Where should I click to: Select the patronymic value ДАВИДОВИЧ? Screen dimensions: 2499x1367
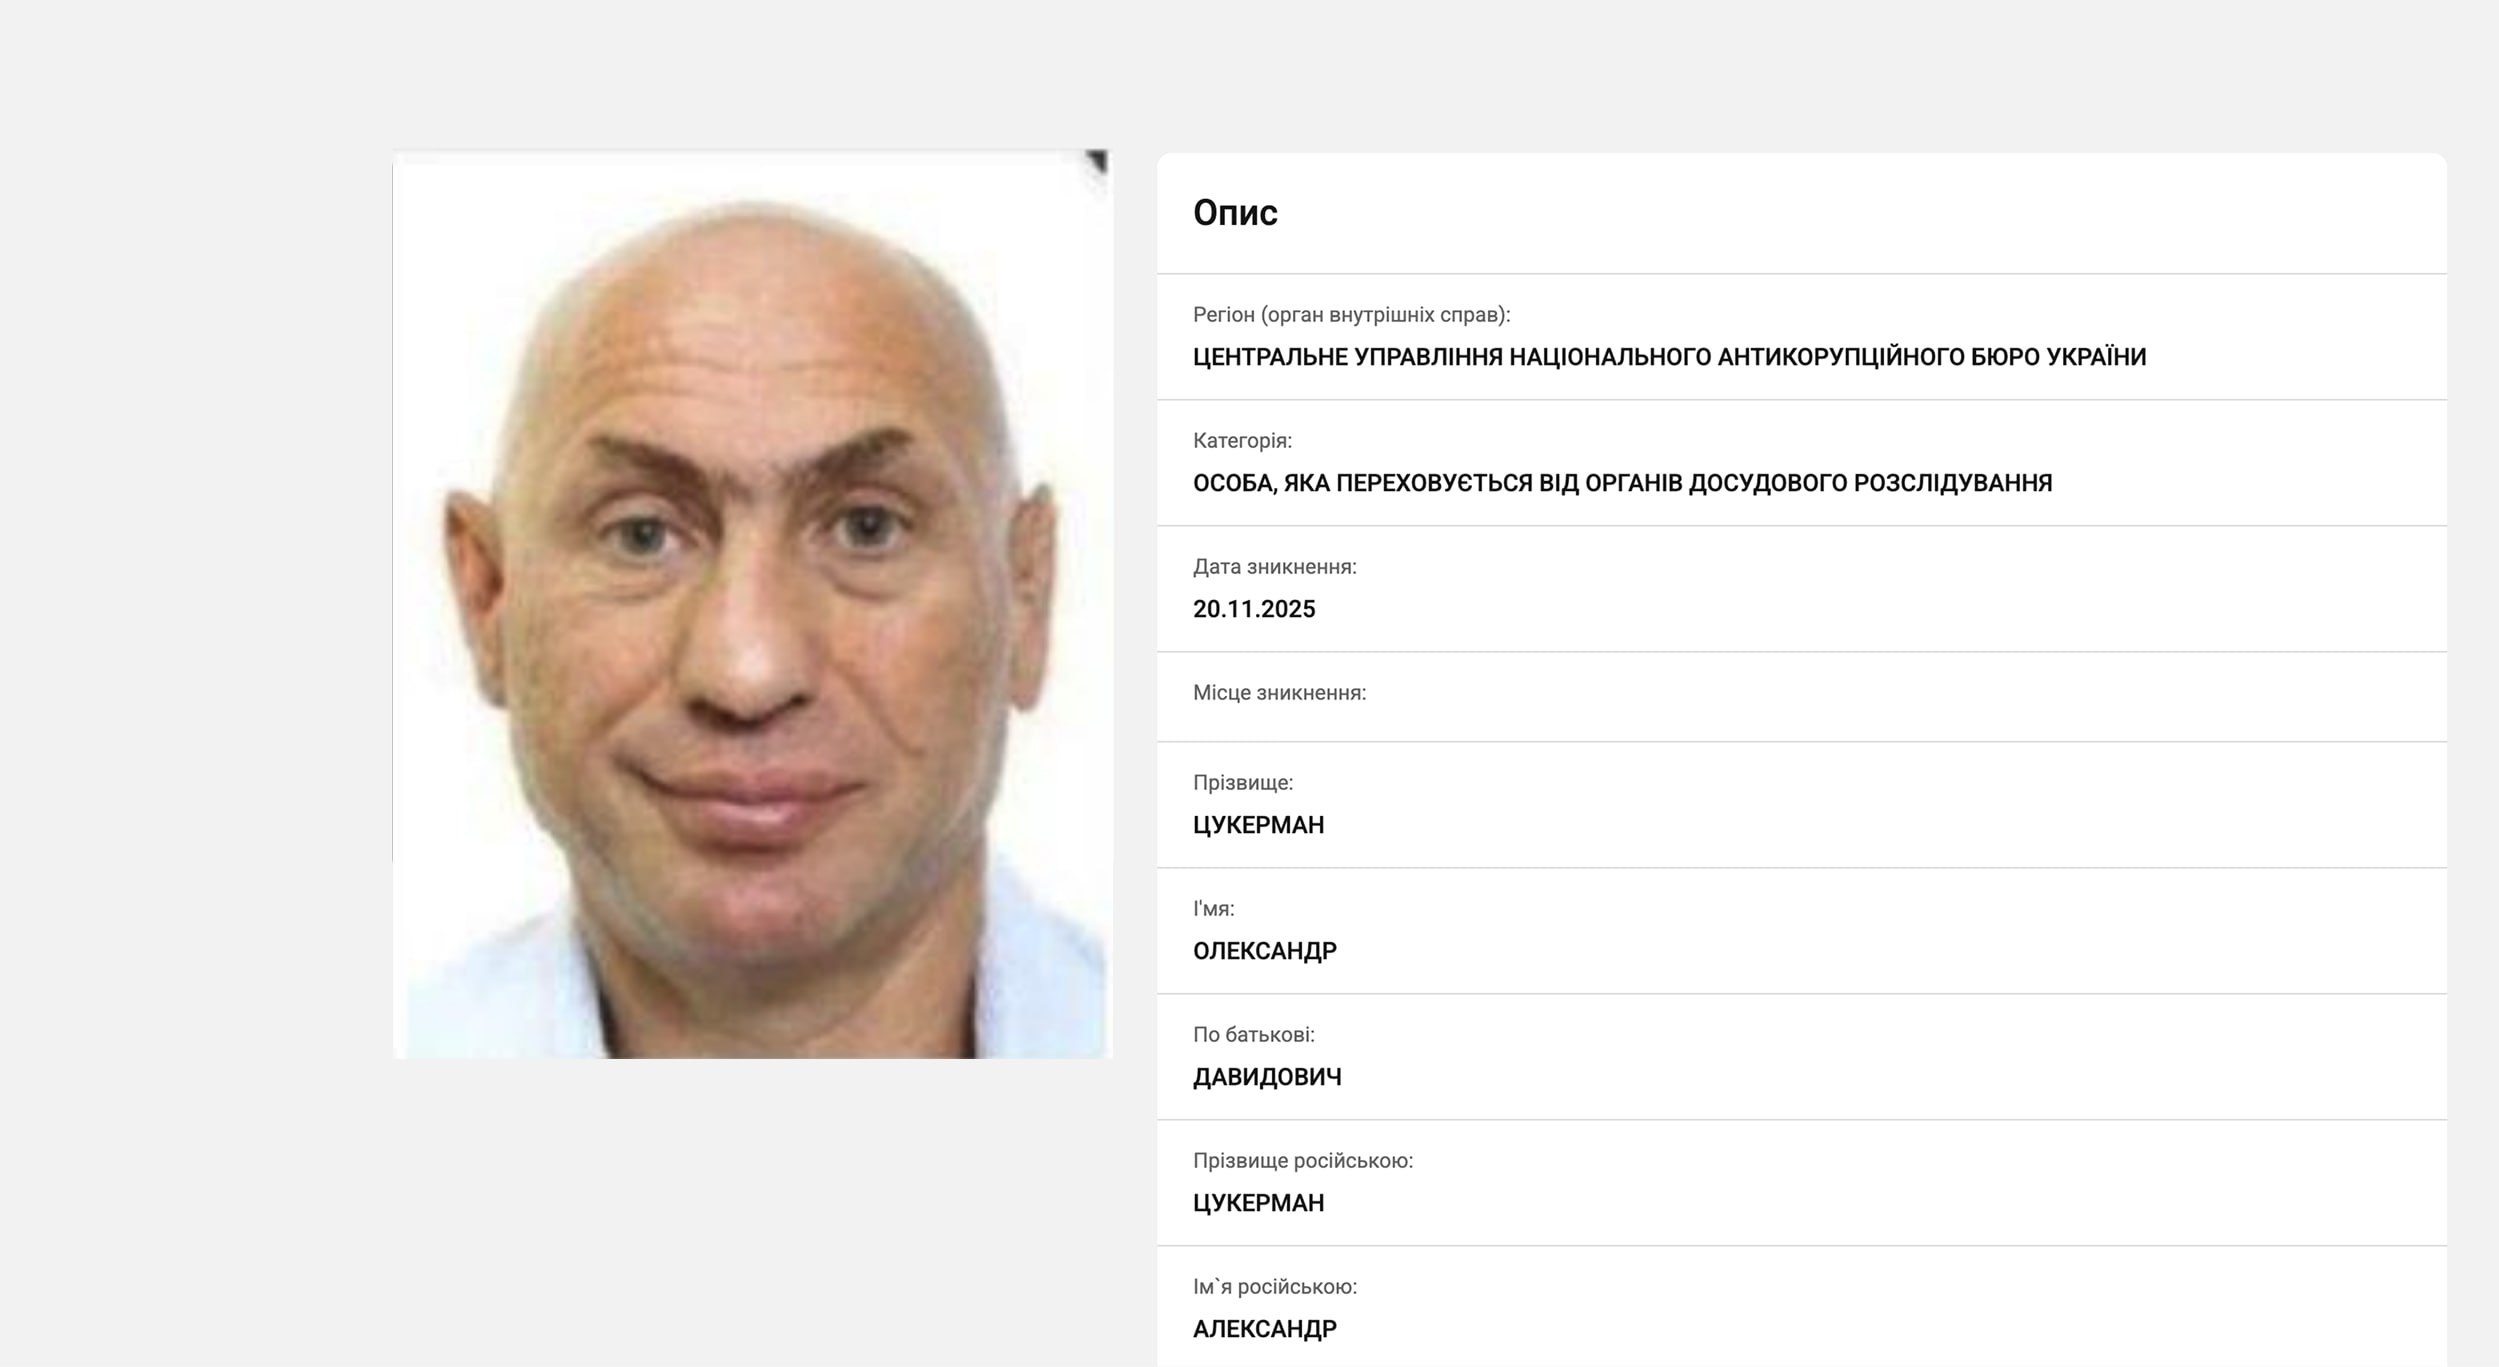point(1267,1077)
